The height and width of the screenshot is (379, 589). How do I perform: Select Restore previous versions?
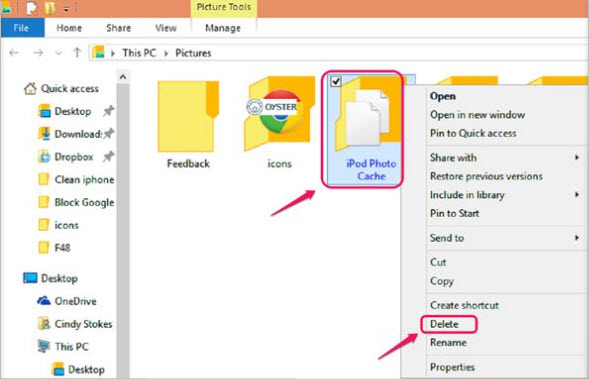coord(486,176)
